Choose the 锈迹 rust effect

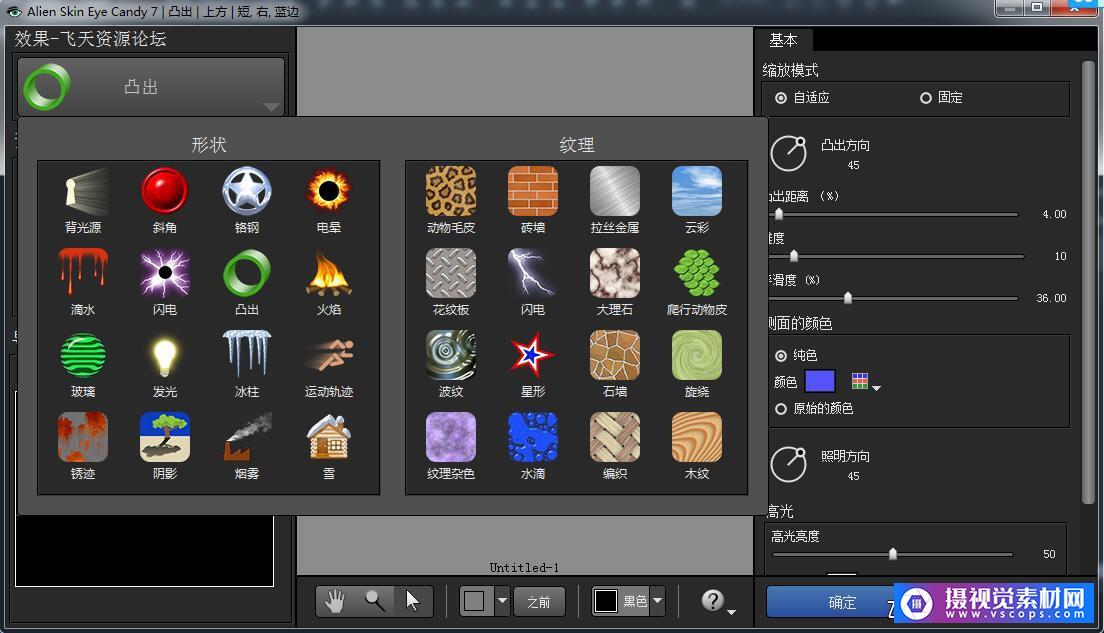tap(83, 446)
